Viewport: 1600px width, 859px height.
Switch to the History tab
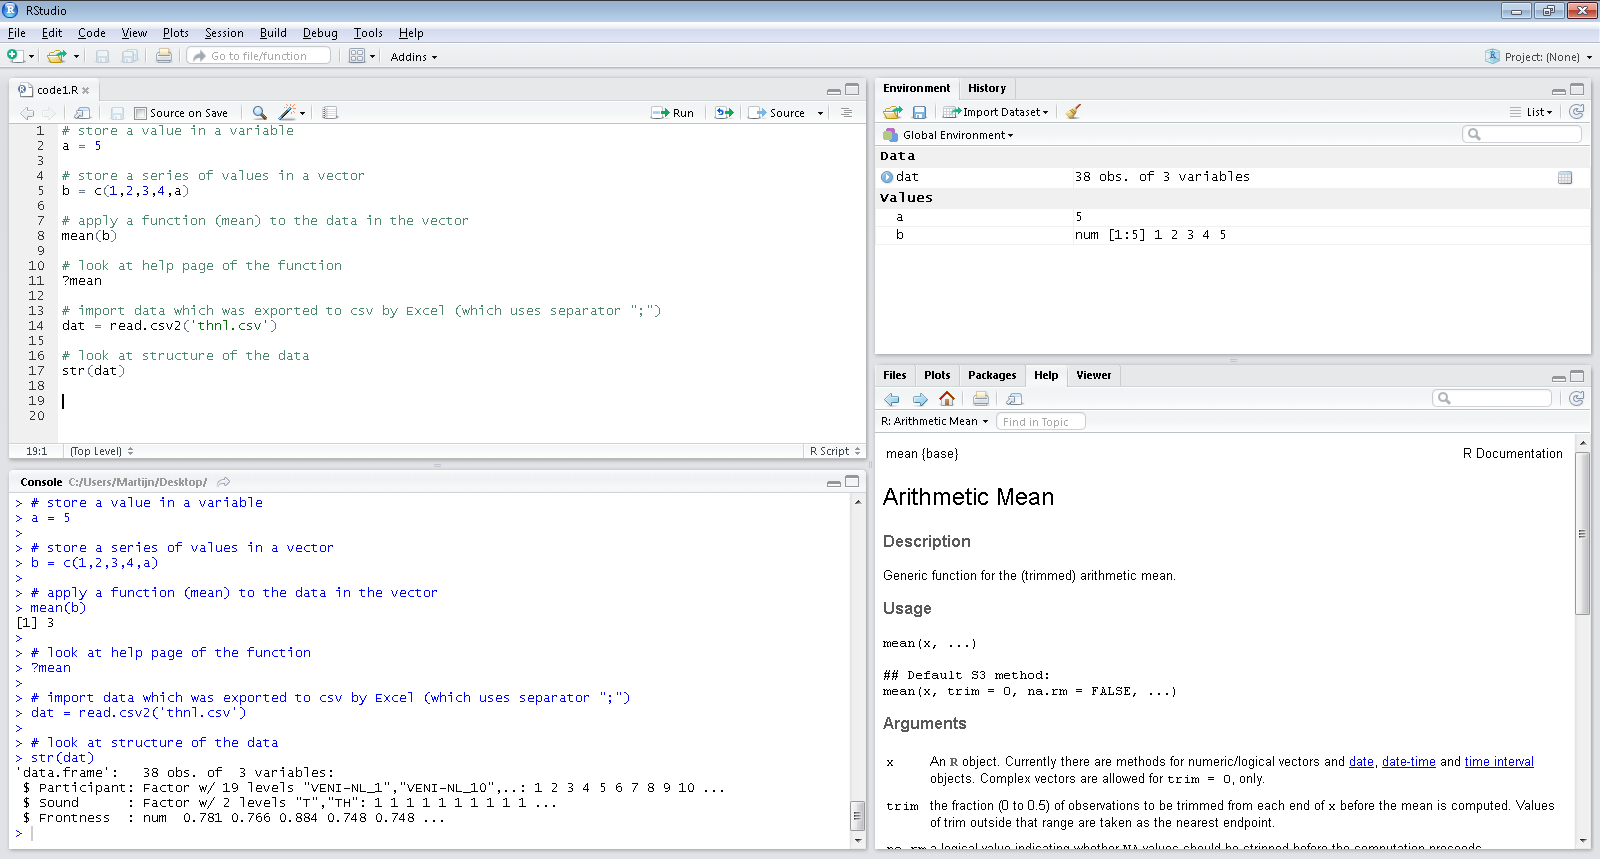click(x=987, y=88)
